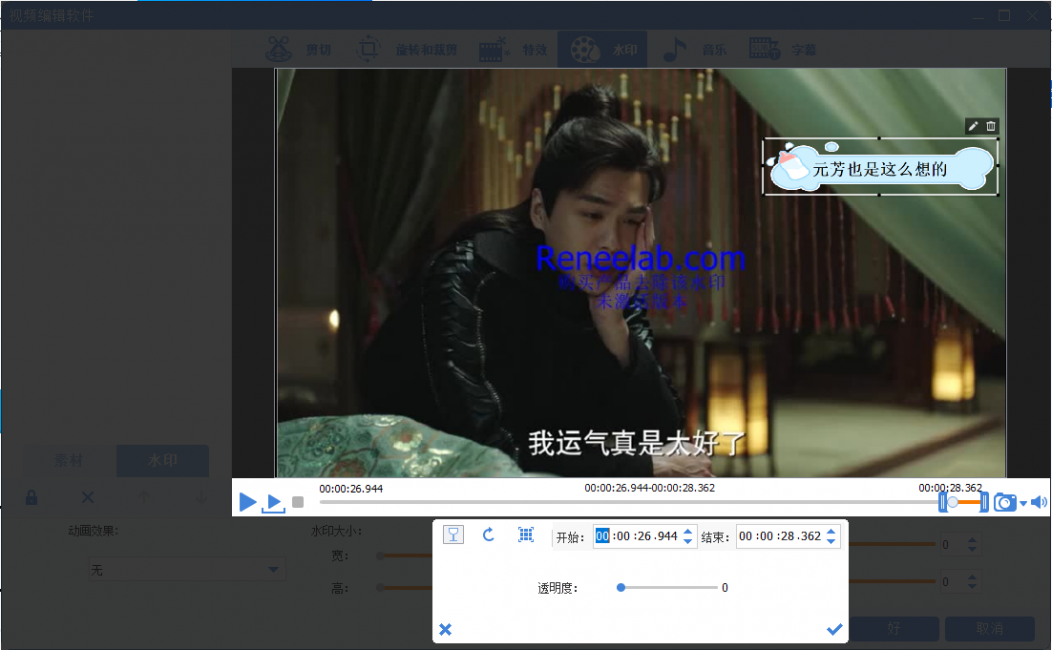This screenshot has width=1052, height=650.
Task: Click the 取消 cancel button
Action: click(990, 629)
